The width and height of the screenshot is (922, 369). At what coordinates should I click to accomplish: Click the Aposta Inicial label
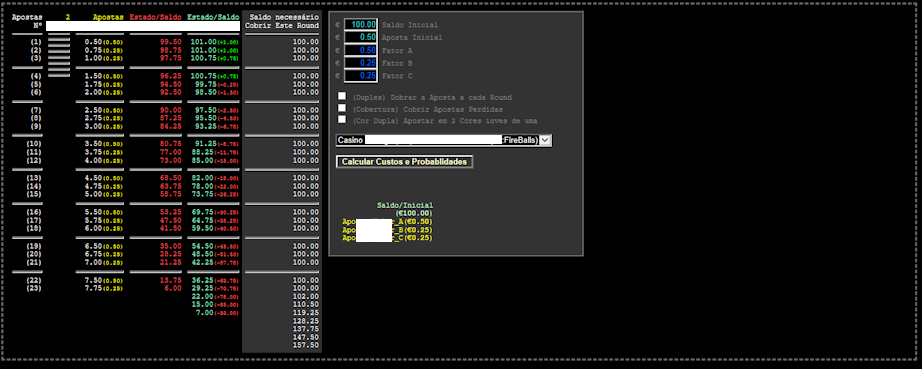412,38
